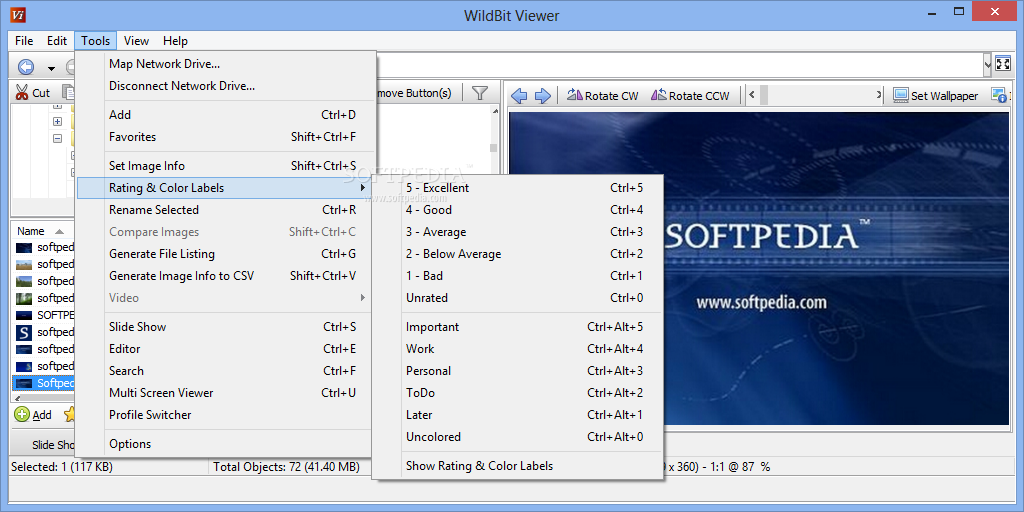Set the image as wallpaper

pyautogui.click(x=935, y=96)
